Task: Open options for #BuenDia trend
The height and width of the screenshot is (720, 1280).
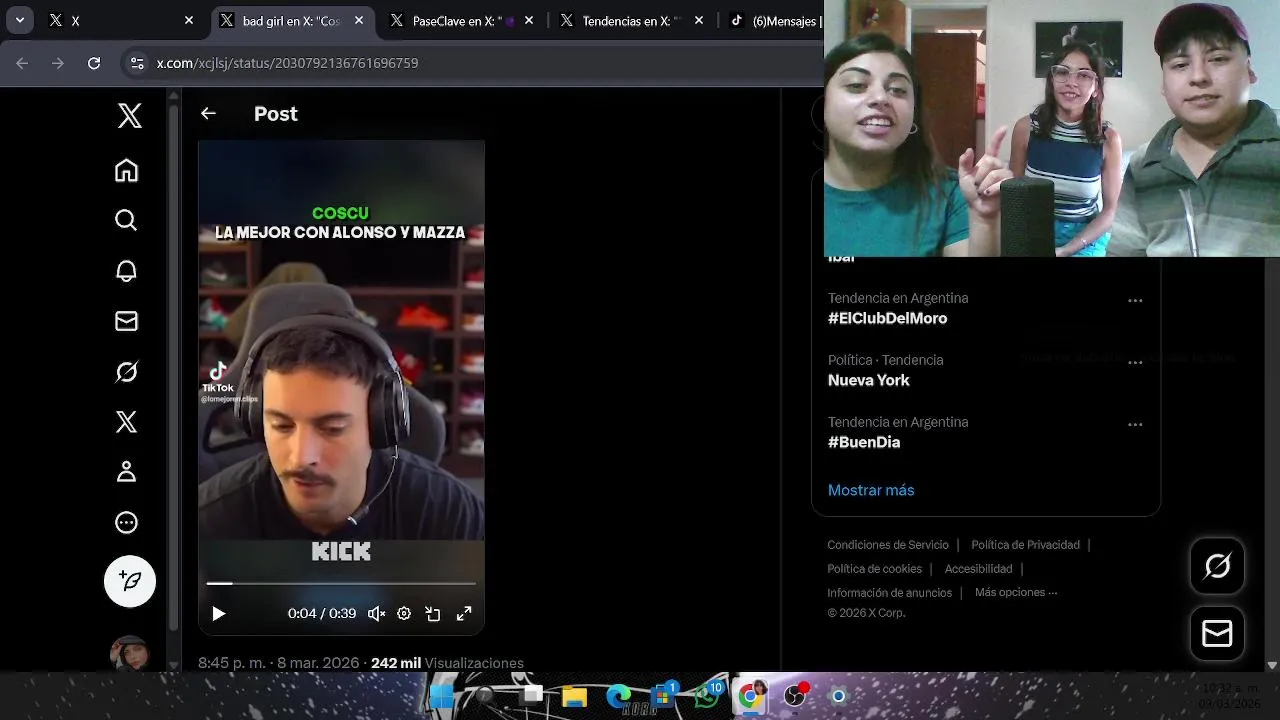Action: coord(1135,424)
